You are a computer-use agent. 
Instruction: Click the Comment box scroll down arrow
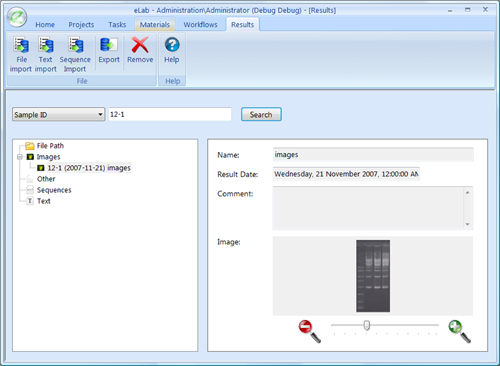(x=468, y=224)
